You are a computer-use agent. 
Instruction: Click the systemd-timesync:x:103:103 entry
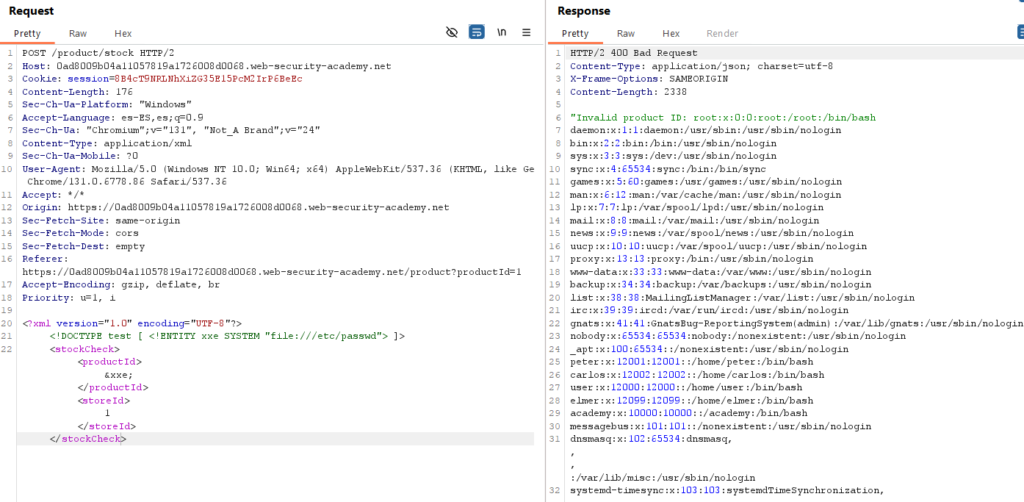(x=727, y=490)
